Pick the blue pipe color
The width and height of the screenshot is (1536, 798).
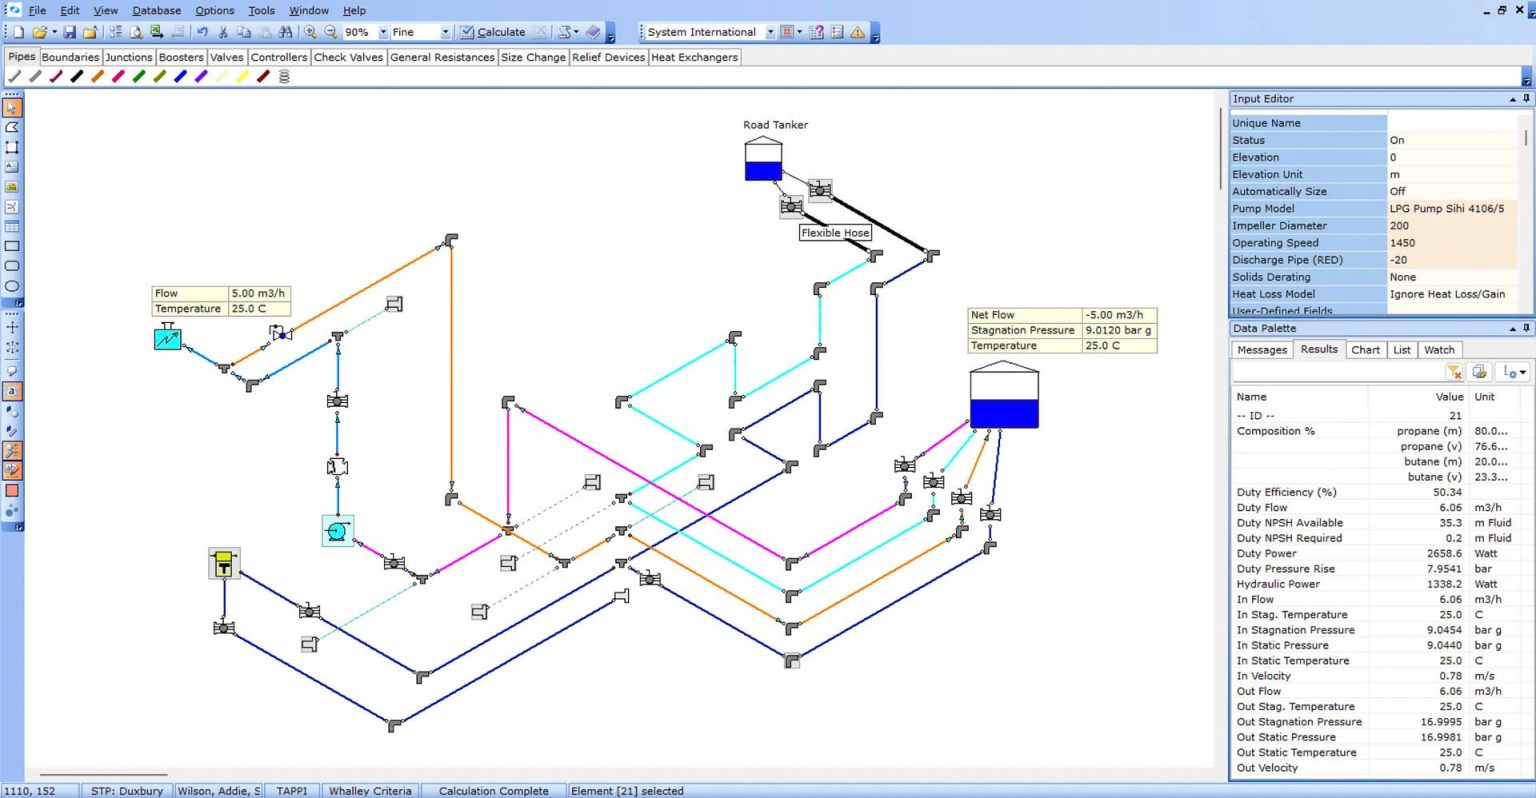(180, 77)
